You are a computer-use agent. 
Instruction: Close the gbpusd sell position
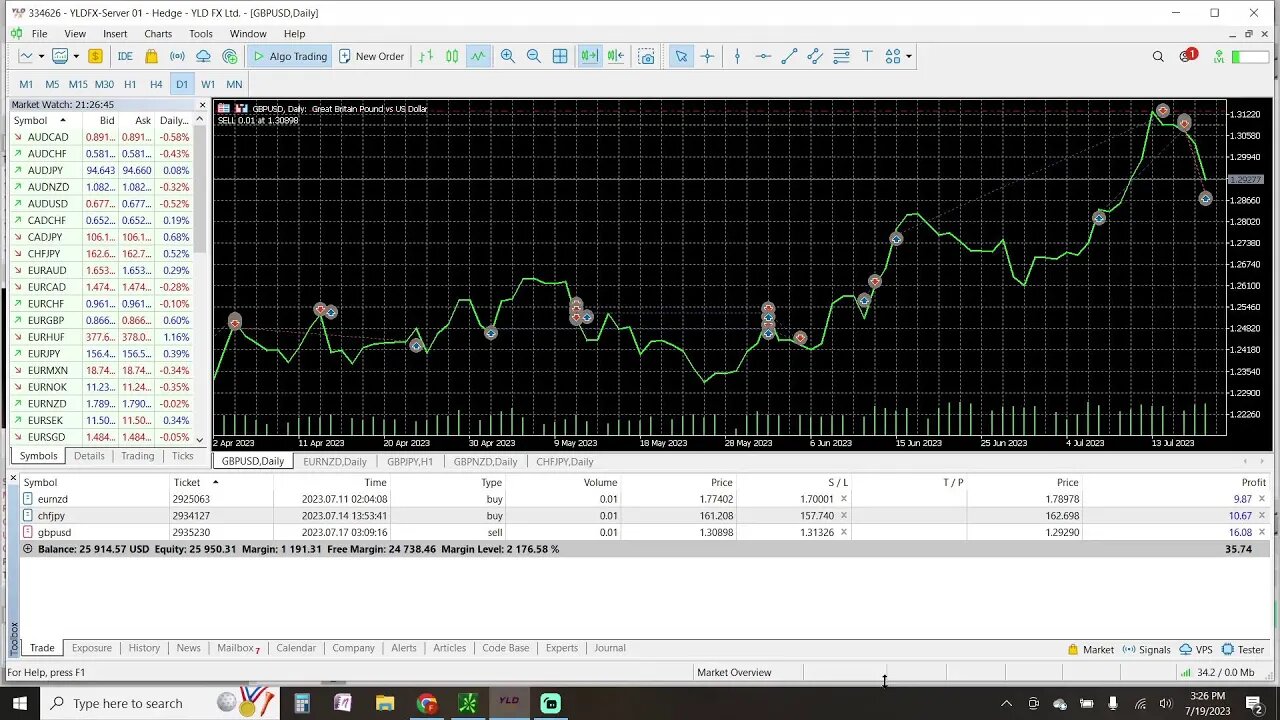pos(1262,532)
